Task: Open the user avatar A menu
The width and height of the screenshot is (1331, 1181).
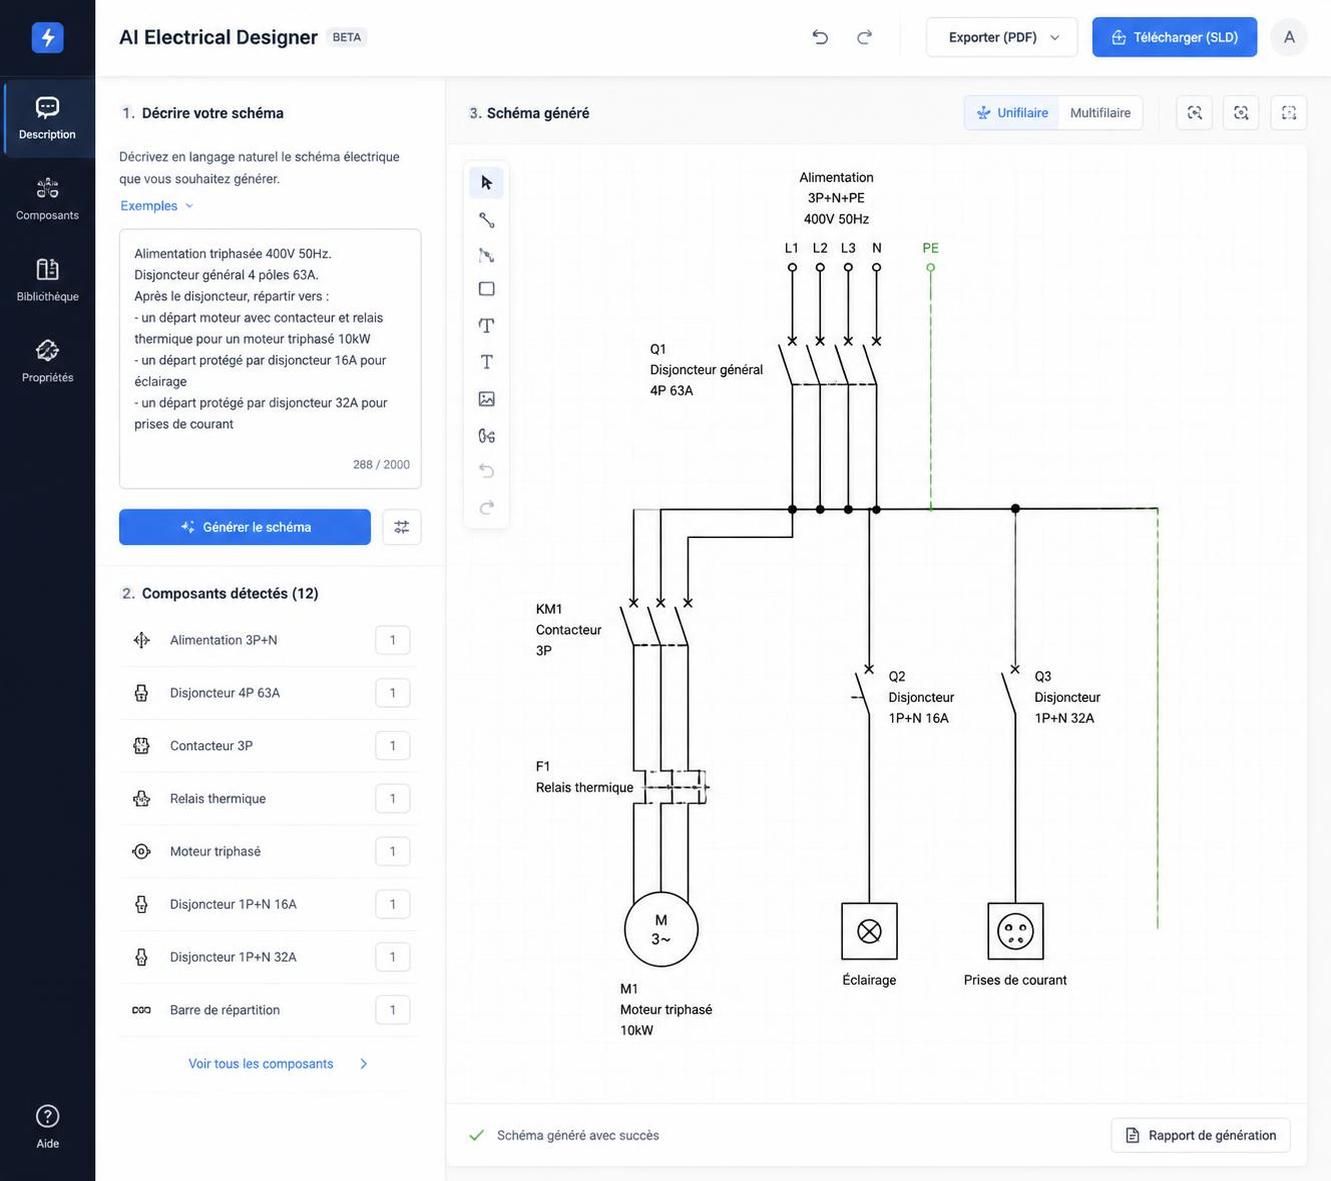Action: click(1289, 37)
